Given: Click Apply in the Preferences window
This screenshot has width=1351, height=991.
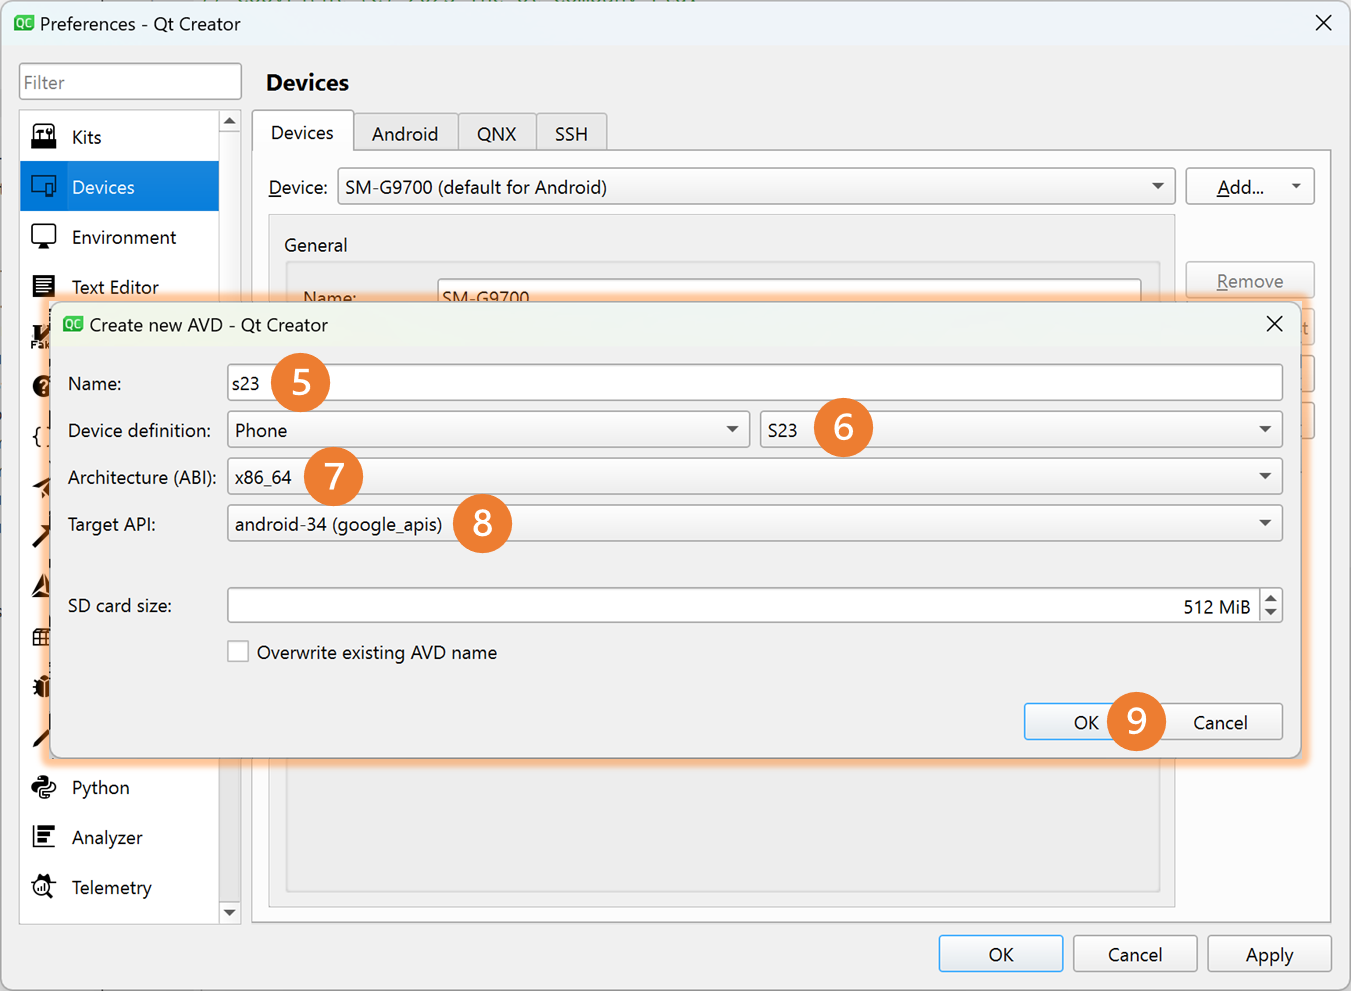Looking at the screenshot, I should [1270, 954].
